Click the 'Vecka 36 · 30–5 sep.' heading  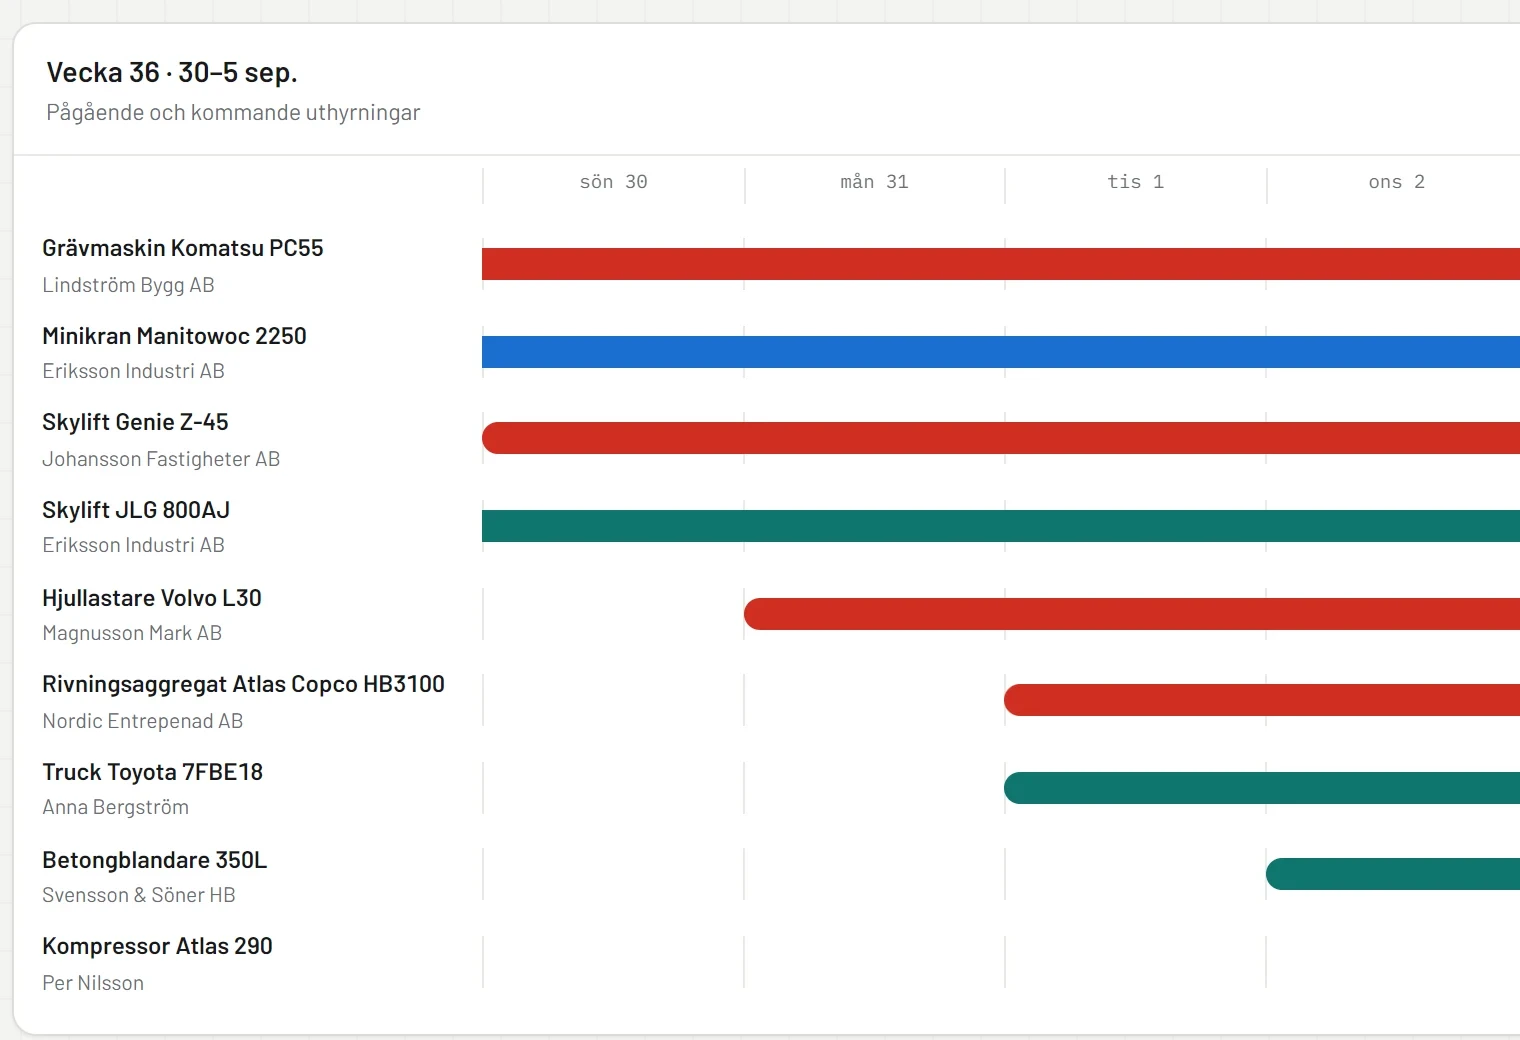click(172, 72)
